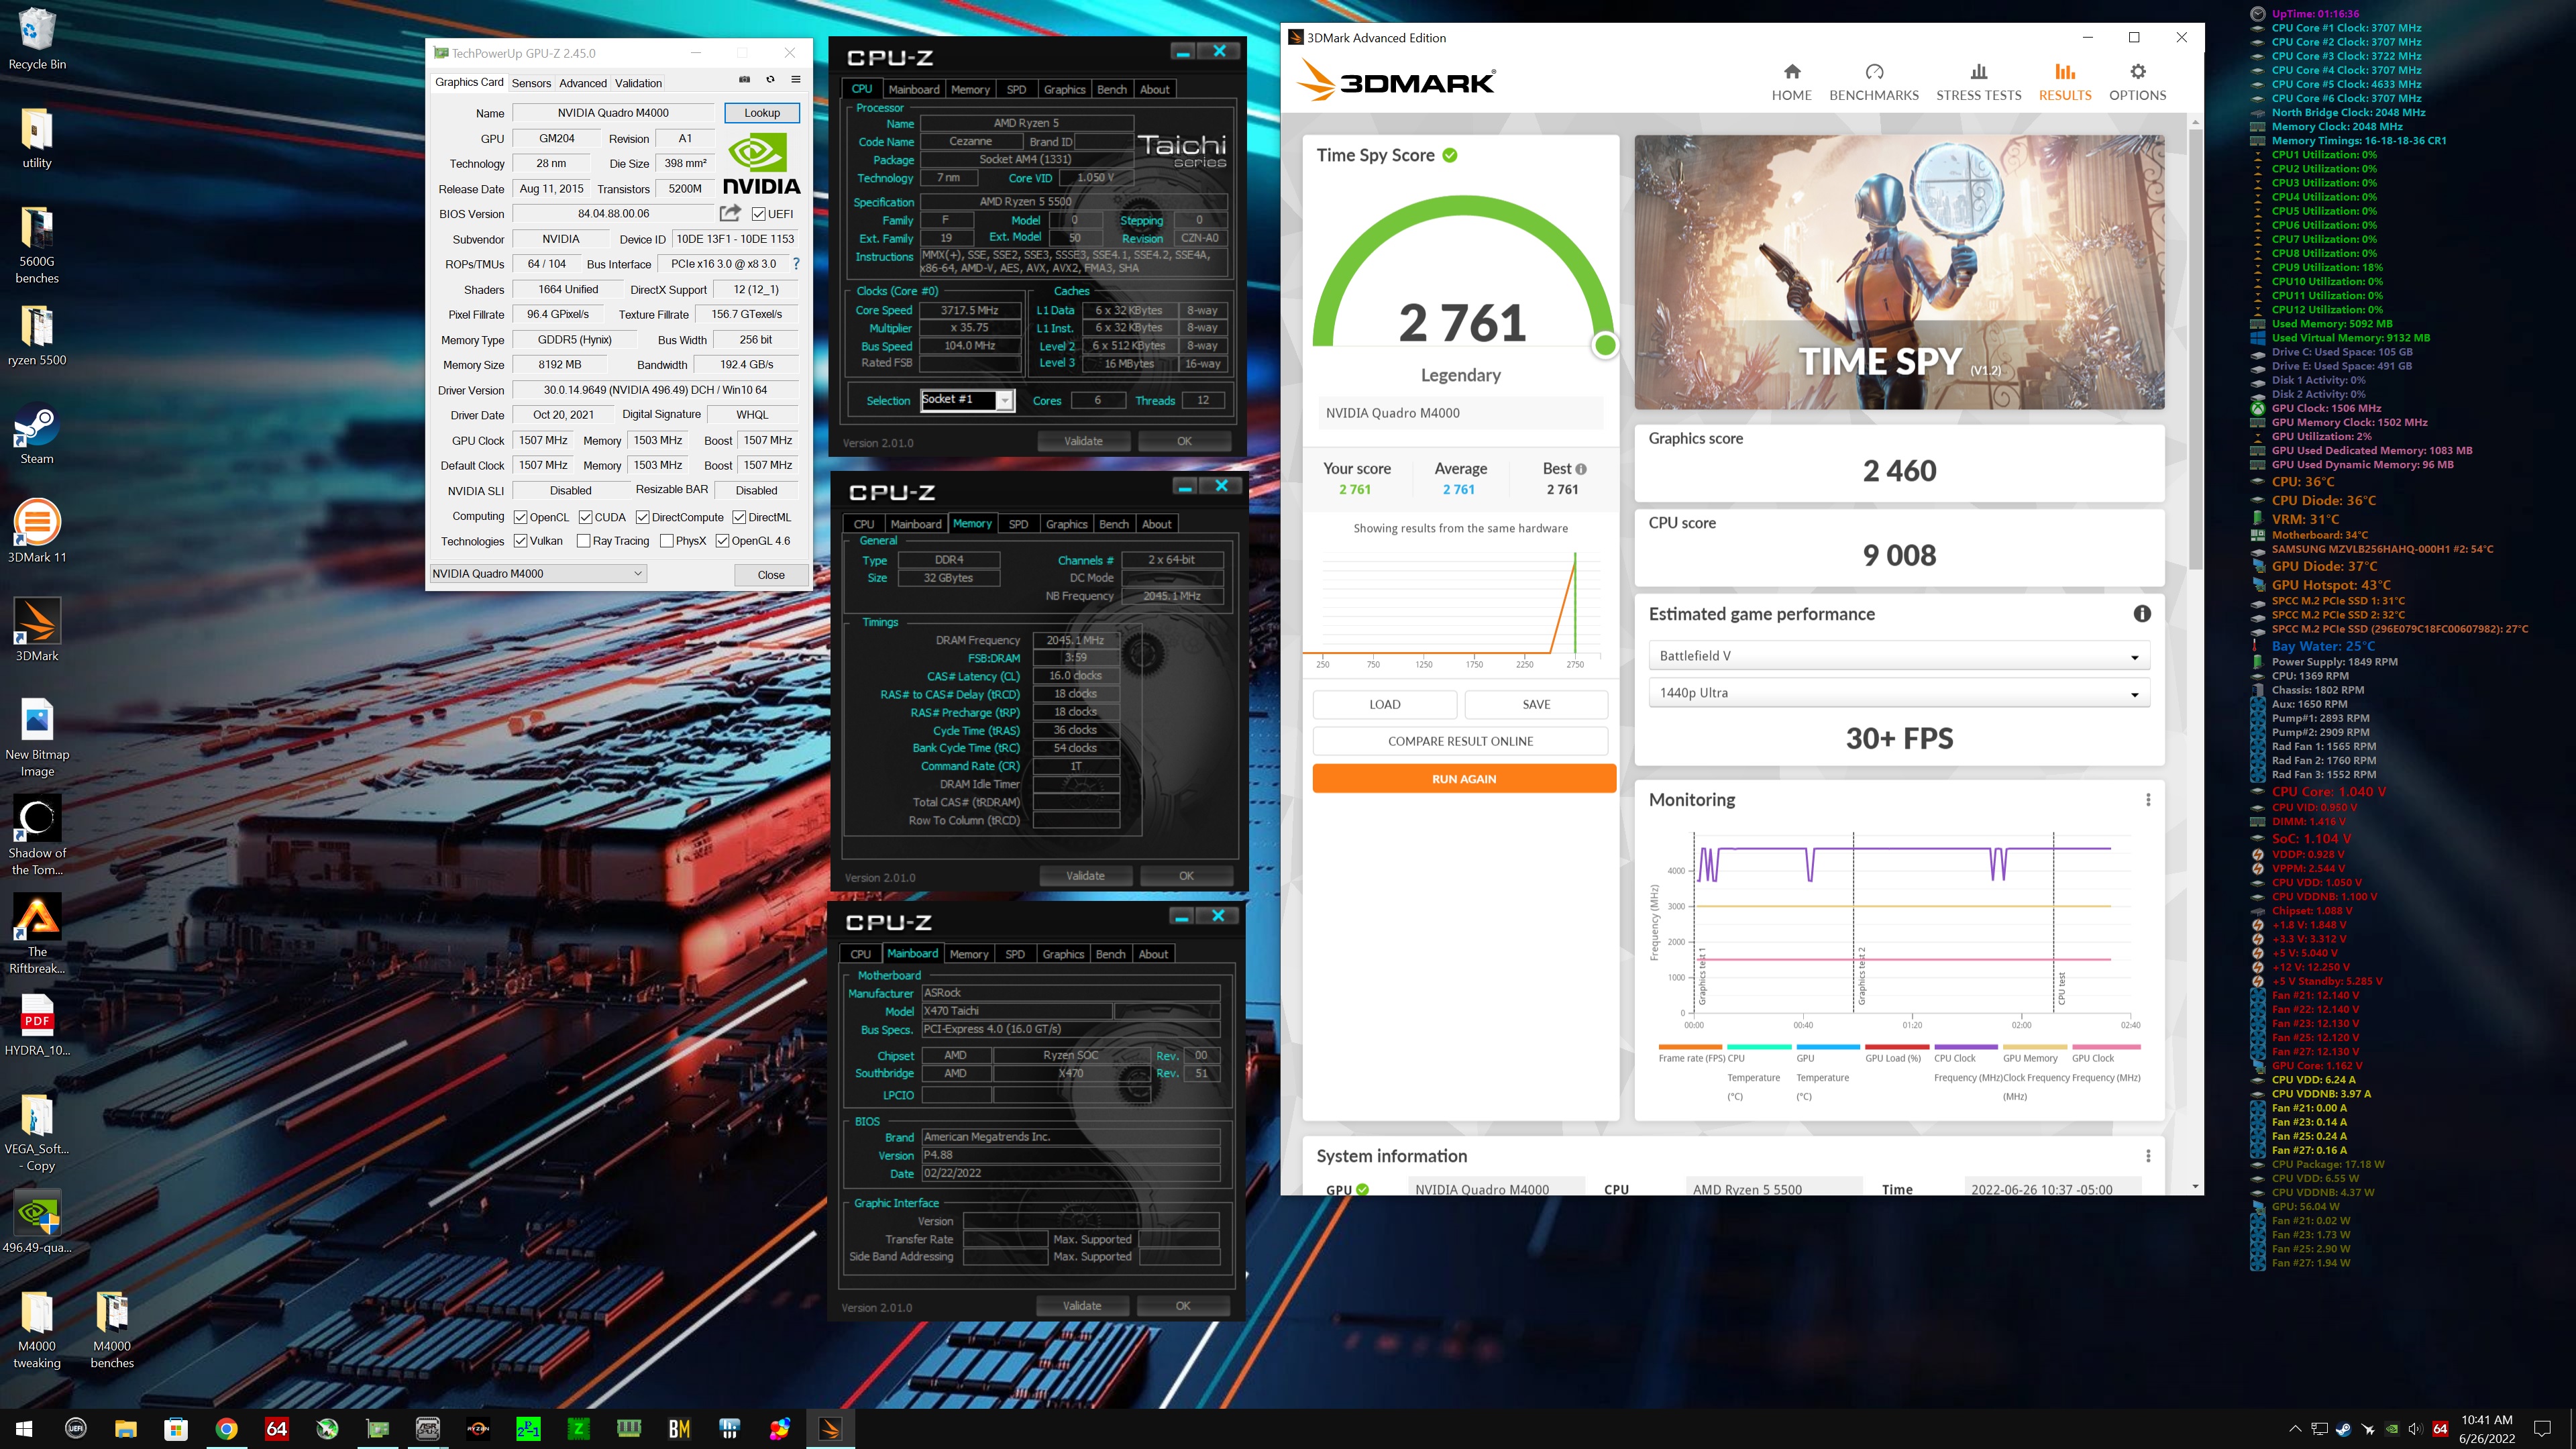The width and height of the screenshot is (2576, 1449).
Task: Open the Recycle Bin desktop icon
Action: [x=37, y=40]
